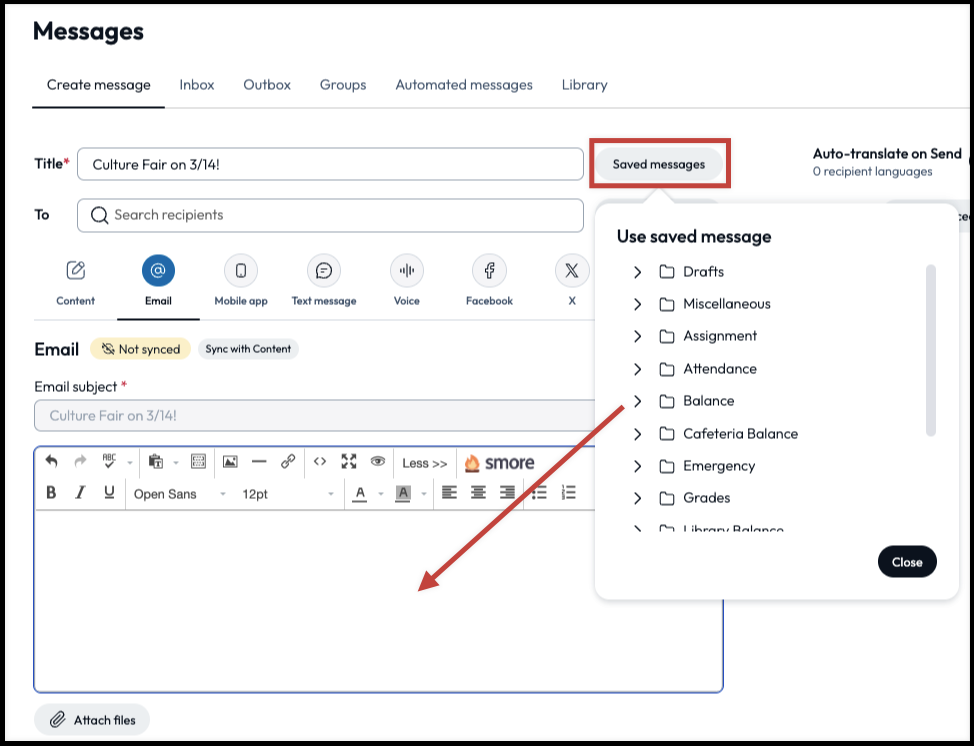Image resolution: width=974 pixels, height=746 pixels.
Task: Expand the Drafts folder
Action: [637, 272]
